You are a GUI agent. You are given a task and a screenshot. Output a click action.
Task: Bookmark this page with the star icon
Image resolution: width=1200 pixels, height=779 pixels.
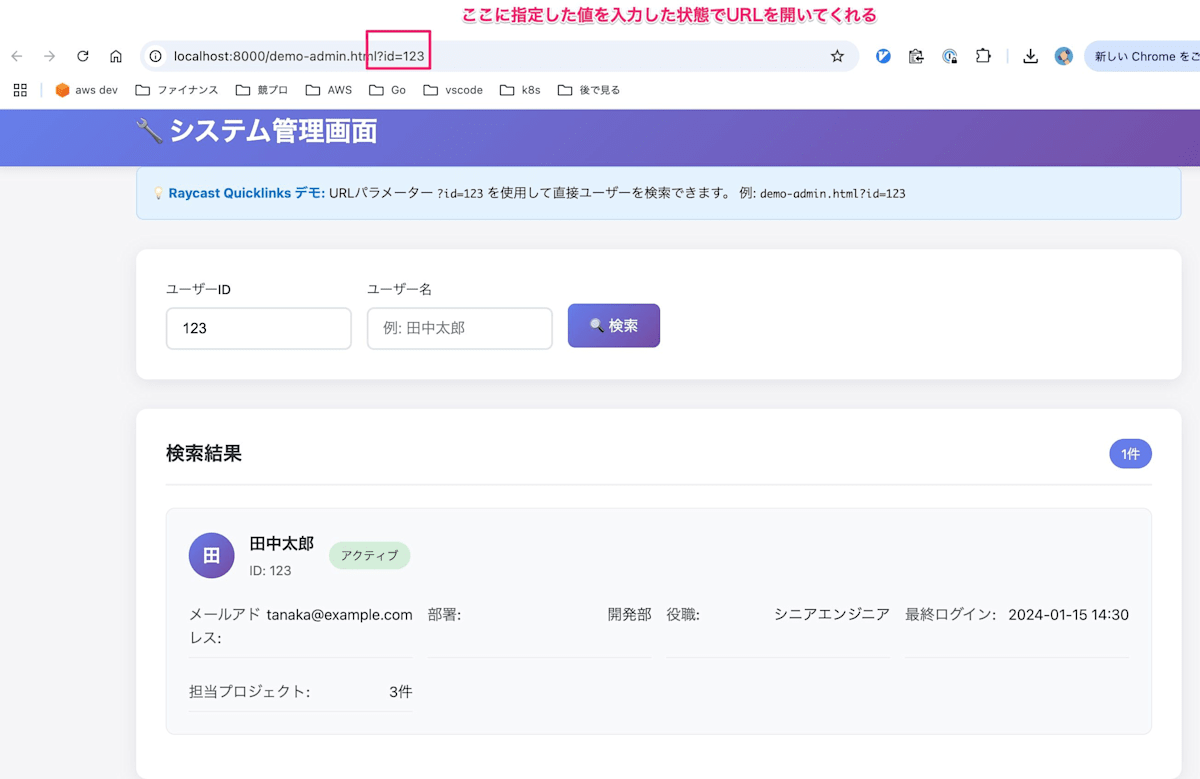point(837,56)
